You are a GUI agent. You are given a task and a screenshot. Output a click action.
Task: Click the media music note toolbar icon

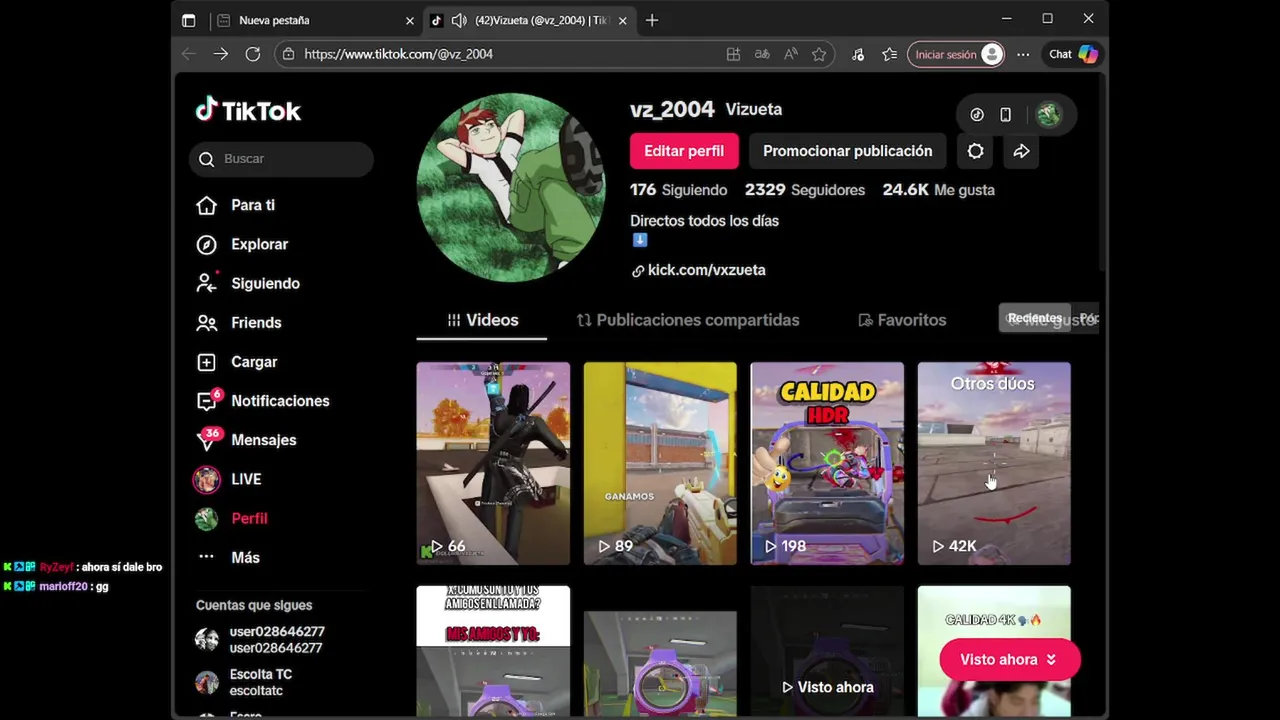pos(858,54)
